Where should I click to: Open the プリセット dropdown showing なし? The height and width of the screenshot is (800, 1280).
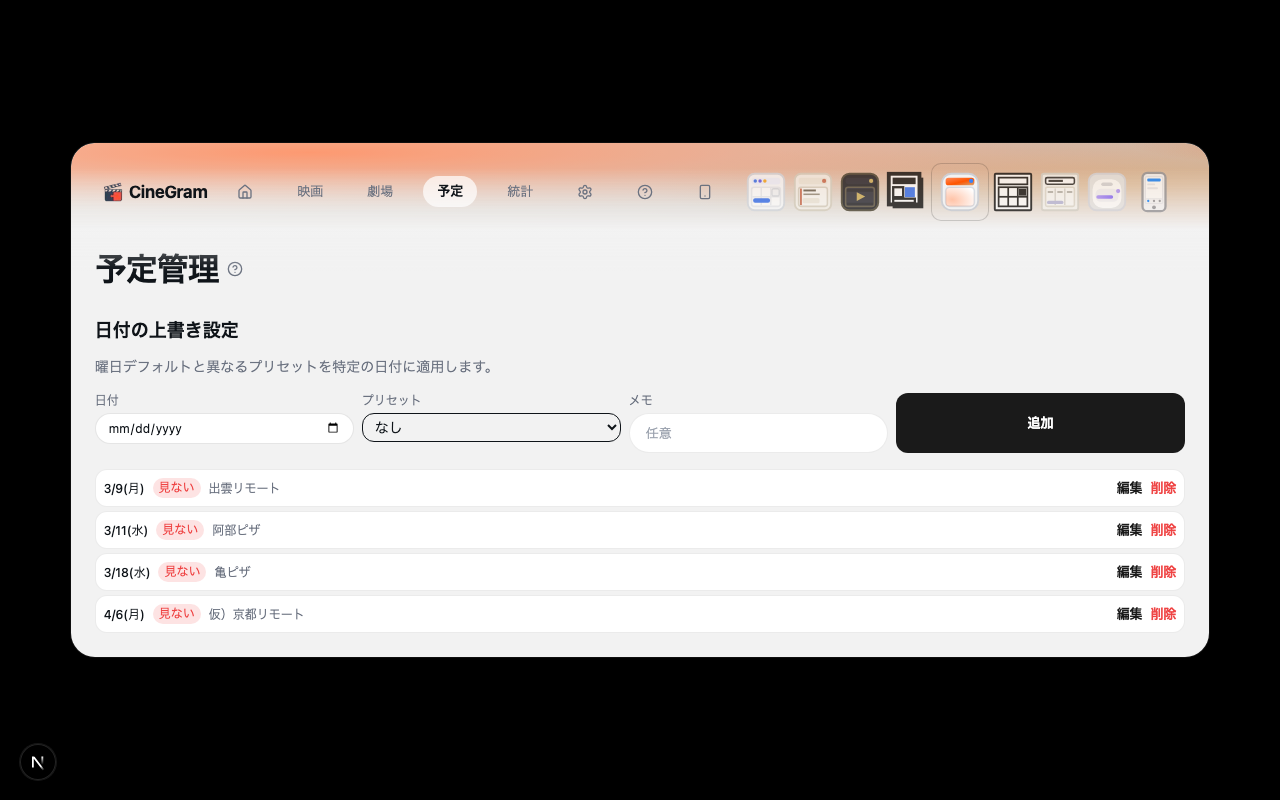[491, 427]
